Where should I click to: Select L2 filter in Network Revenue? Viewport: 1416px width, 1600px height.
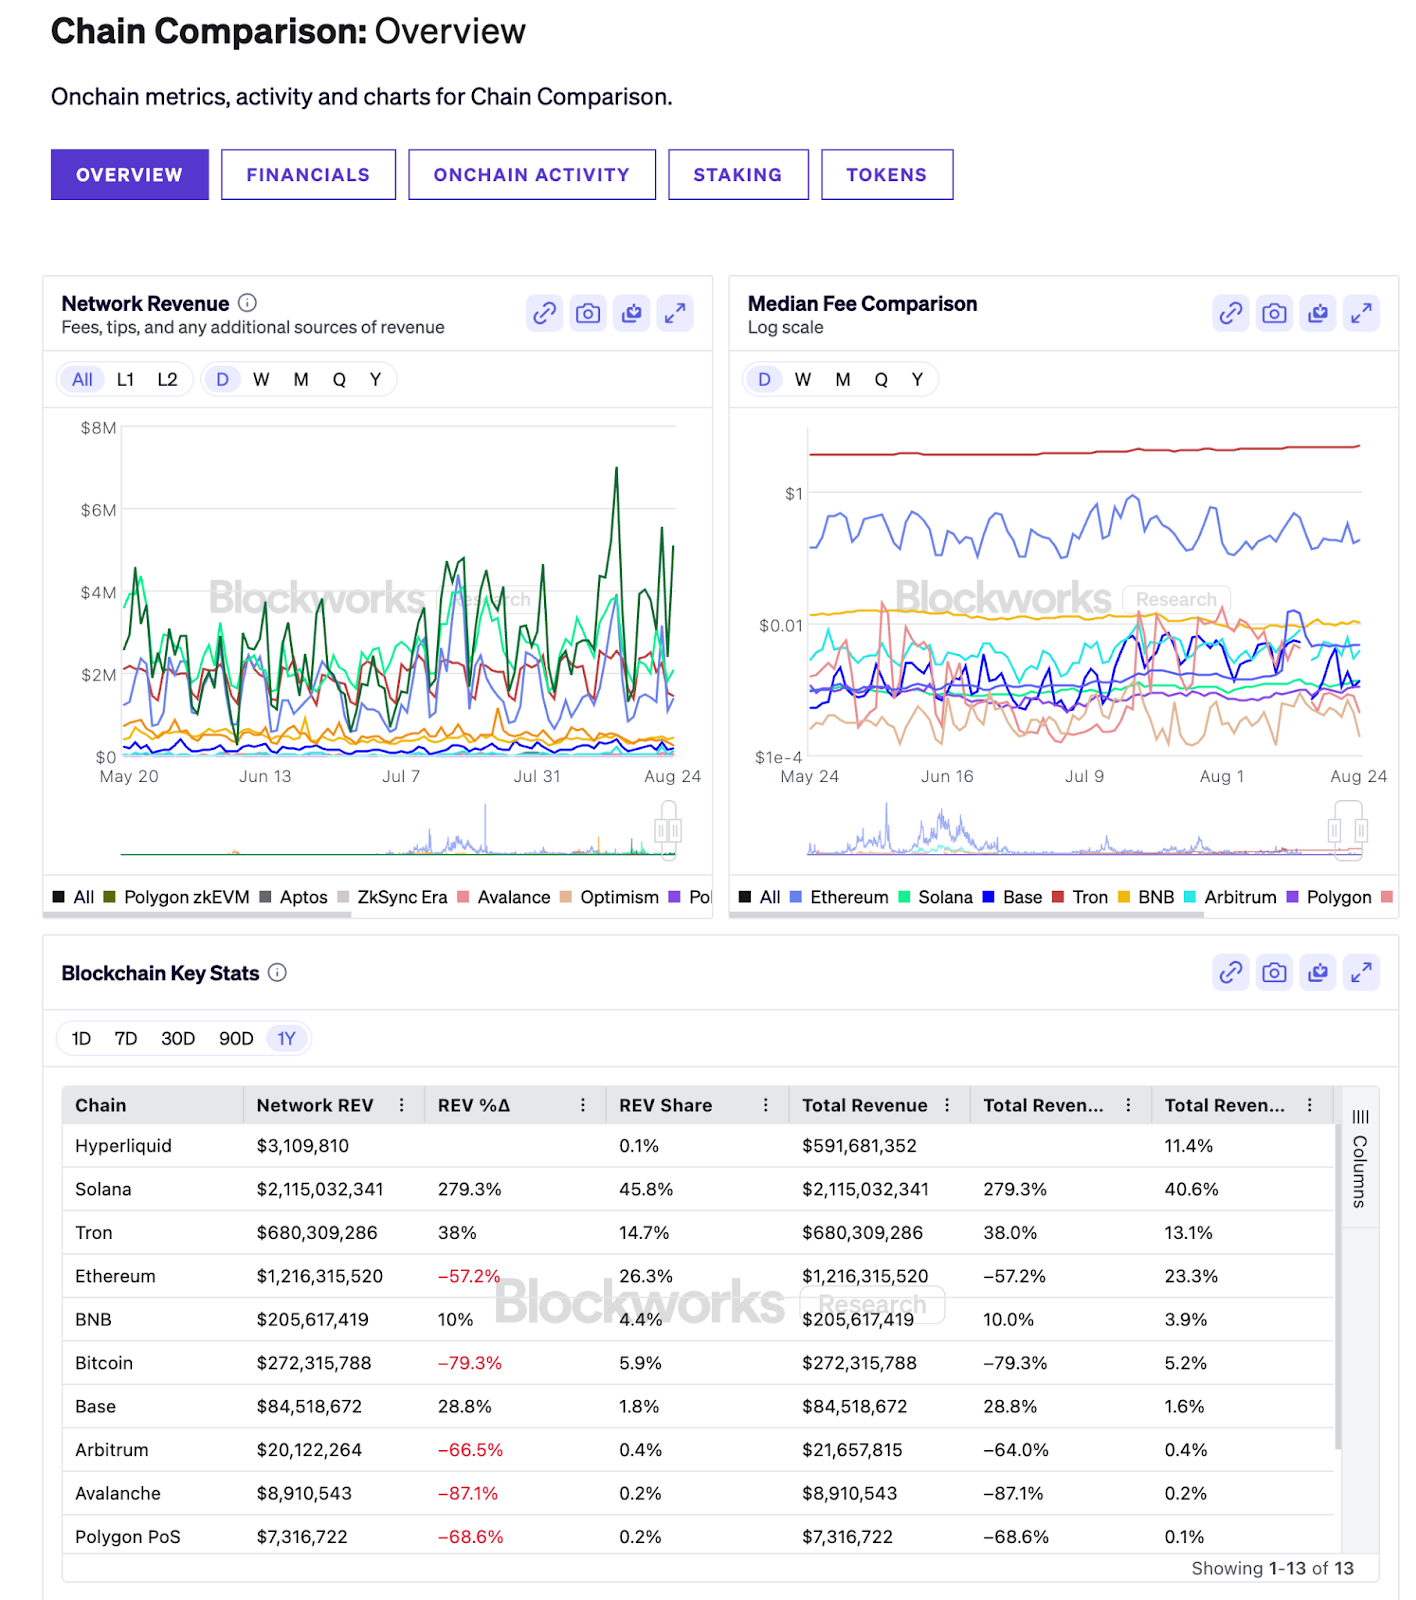pyautogui.click(x=167, y=380)
